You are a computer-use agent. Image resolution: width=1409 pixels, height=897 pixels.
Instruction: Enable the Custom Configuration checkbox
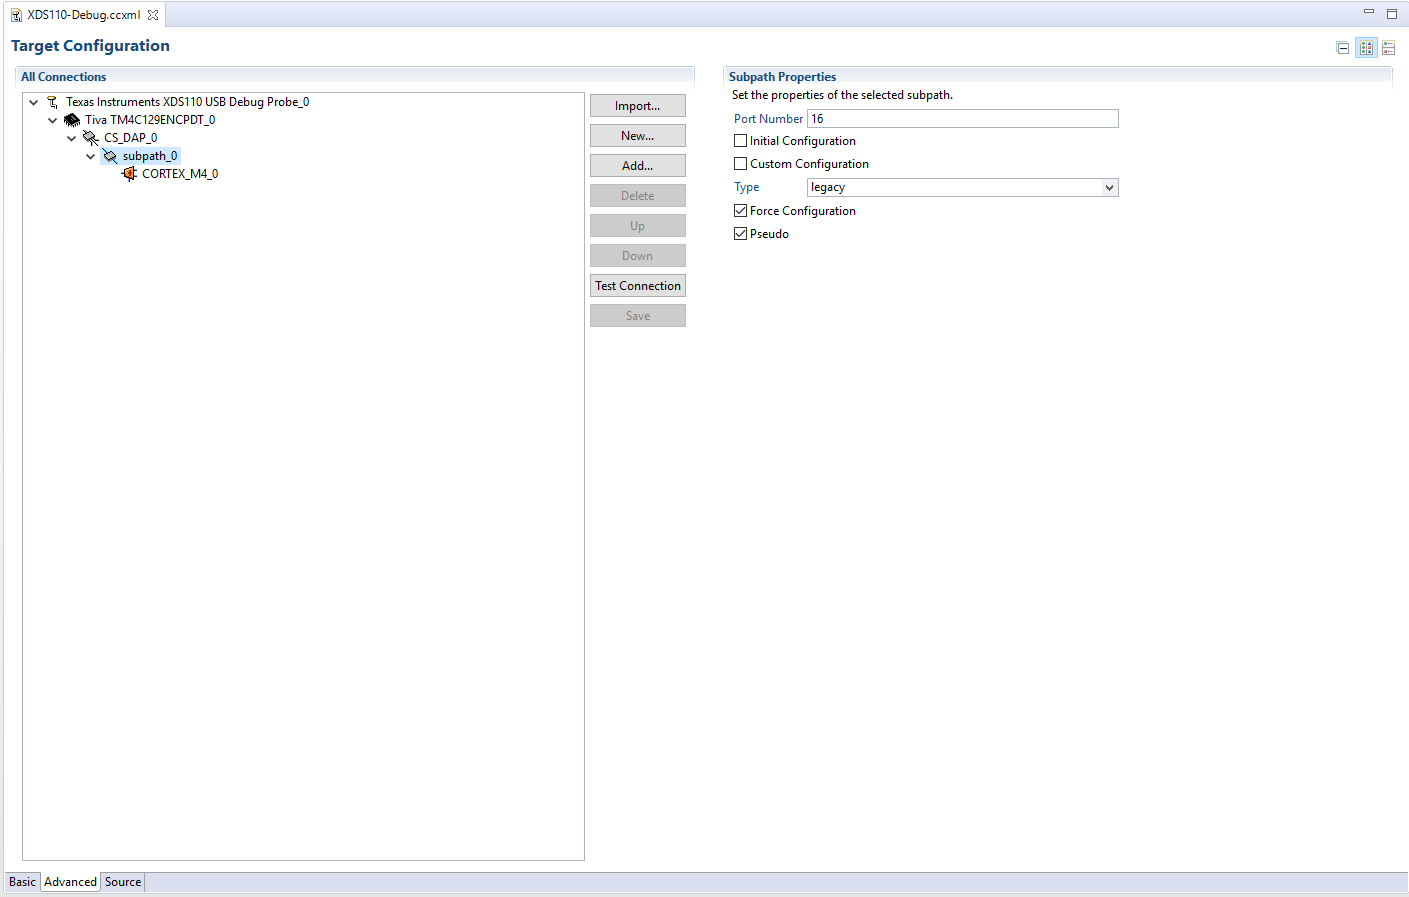point(741,164)
